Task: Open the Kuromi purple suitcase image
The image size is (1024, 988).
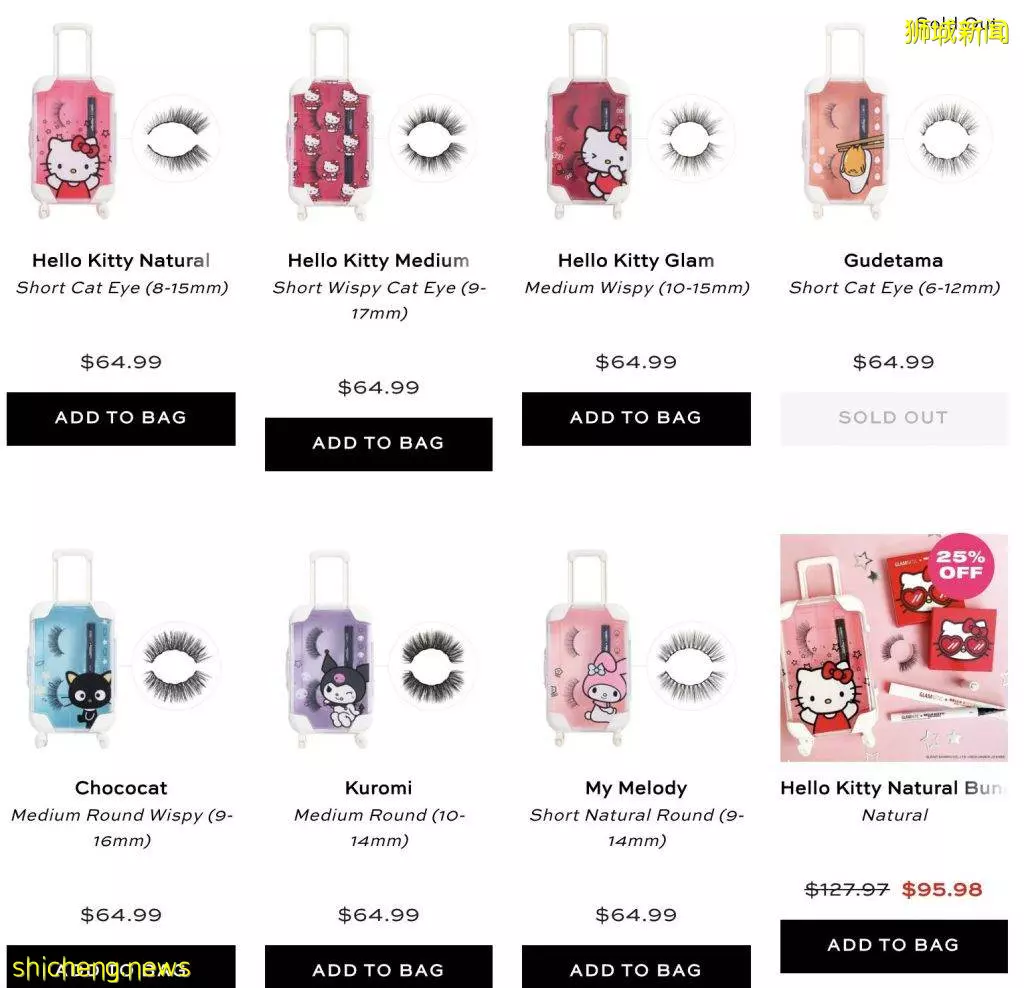Action: (378, 648)
